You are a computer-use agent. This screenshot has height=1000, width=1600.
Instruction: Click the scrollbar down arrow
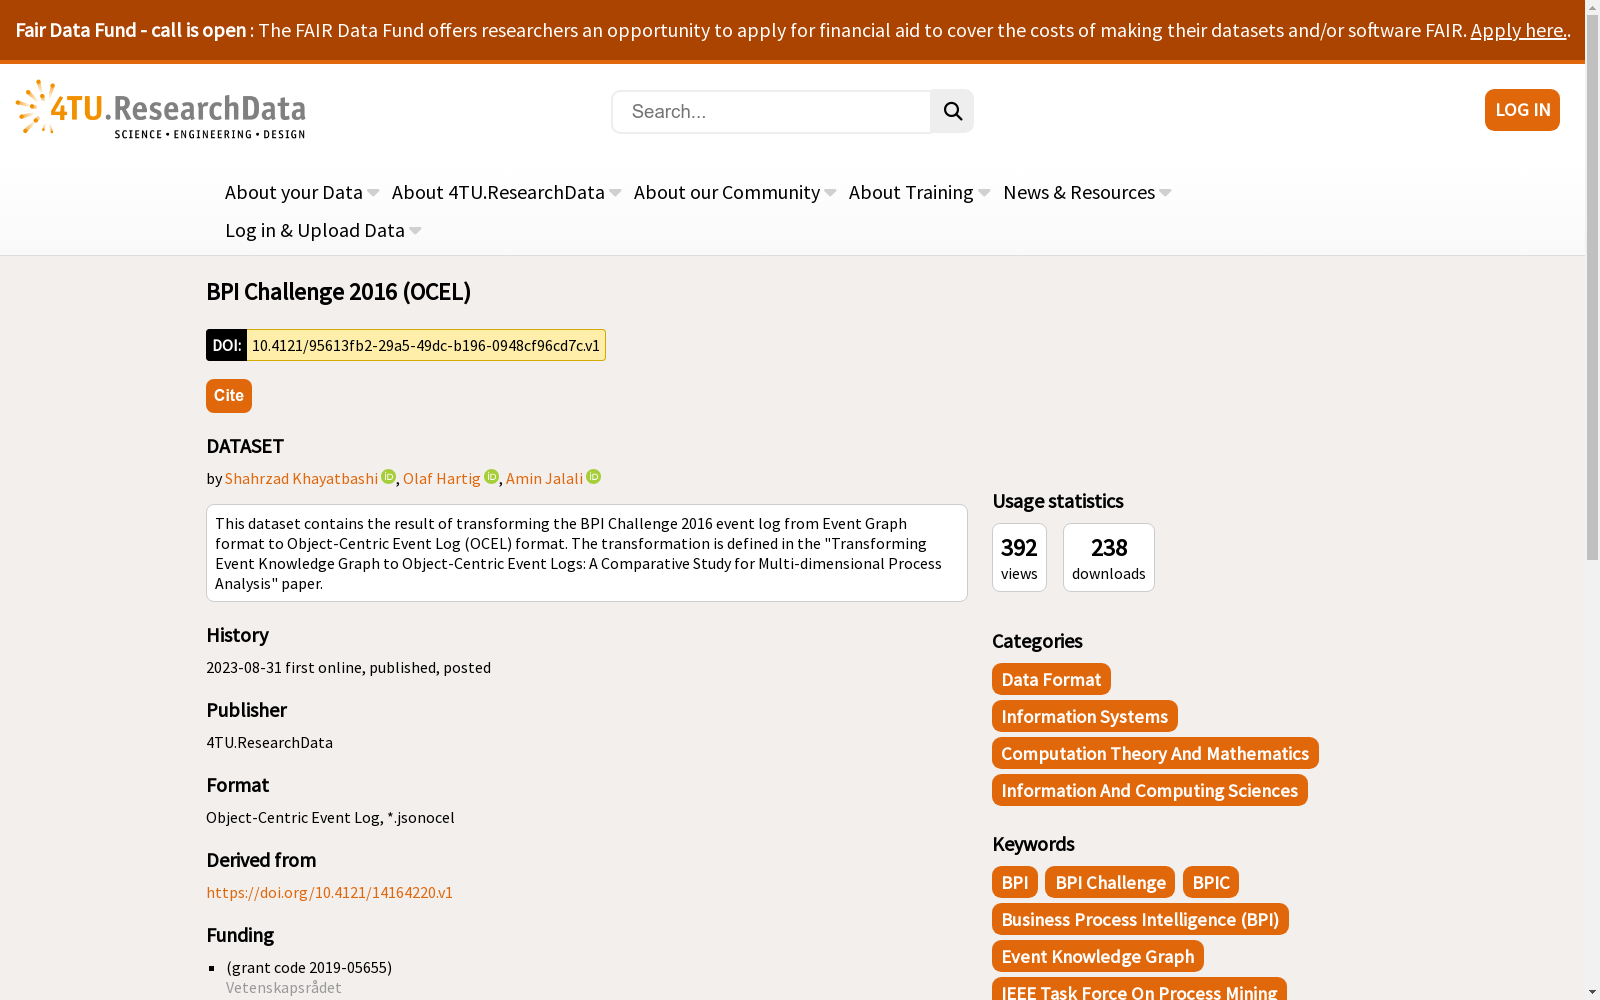tap(1592, 992)
